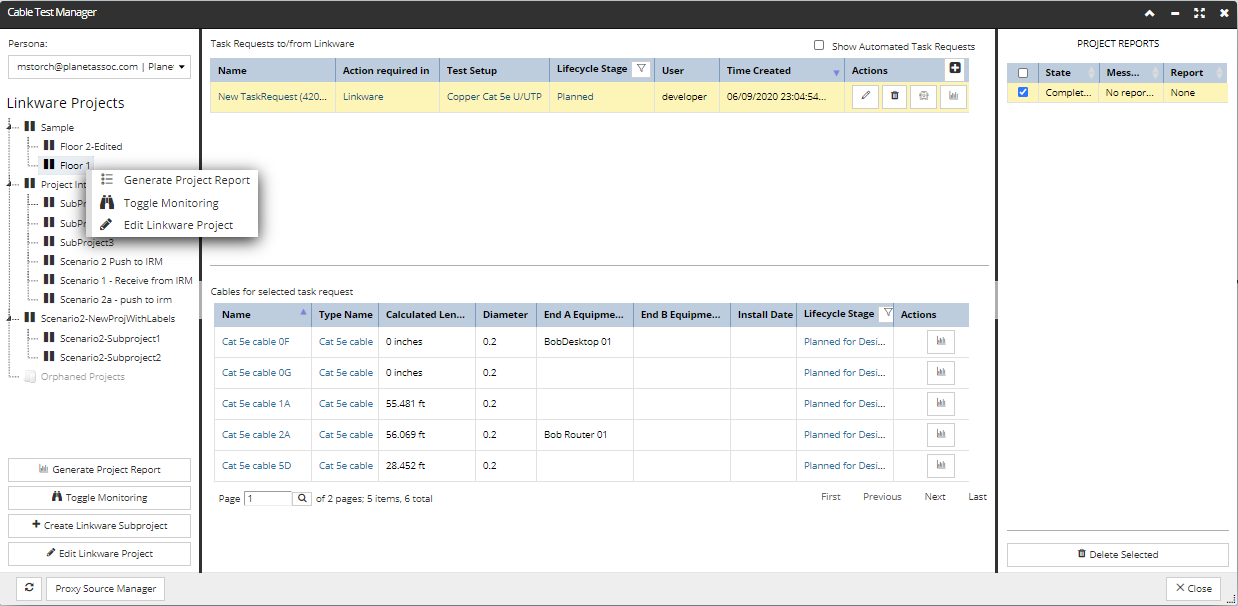Select Scenario 2 Push to IRM project
Image resolution: width=1238 pixels, height=606 pixels.
111,262
